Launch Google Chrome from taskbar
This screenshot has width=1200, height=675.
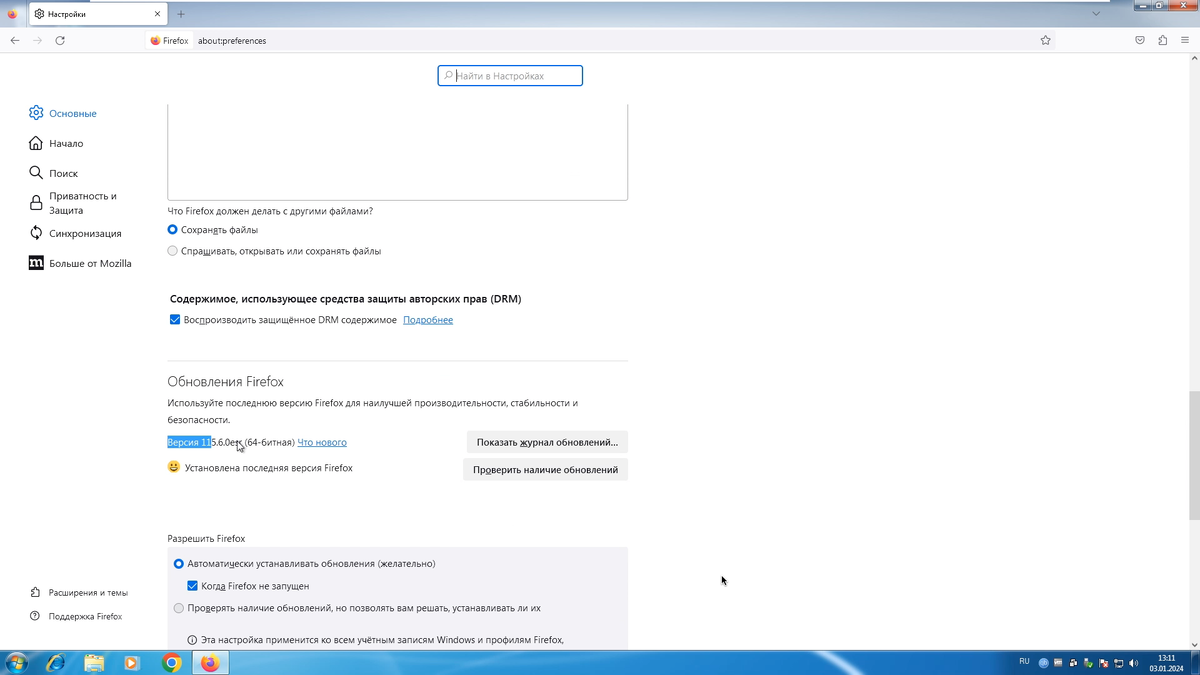[x=172, y=663]
